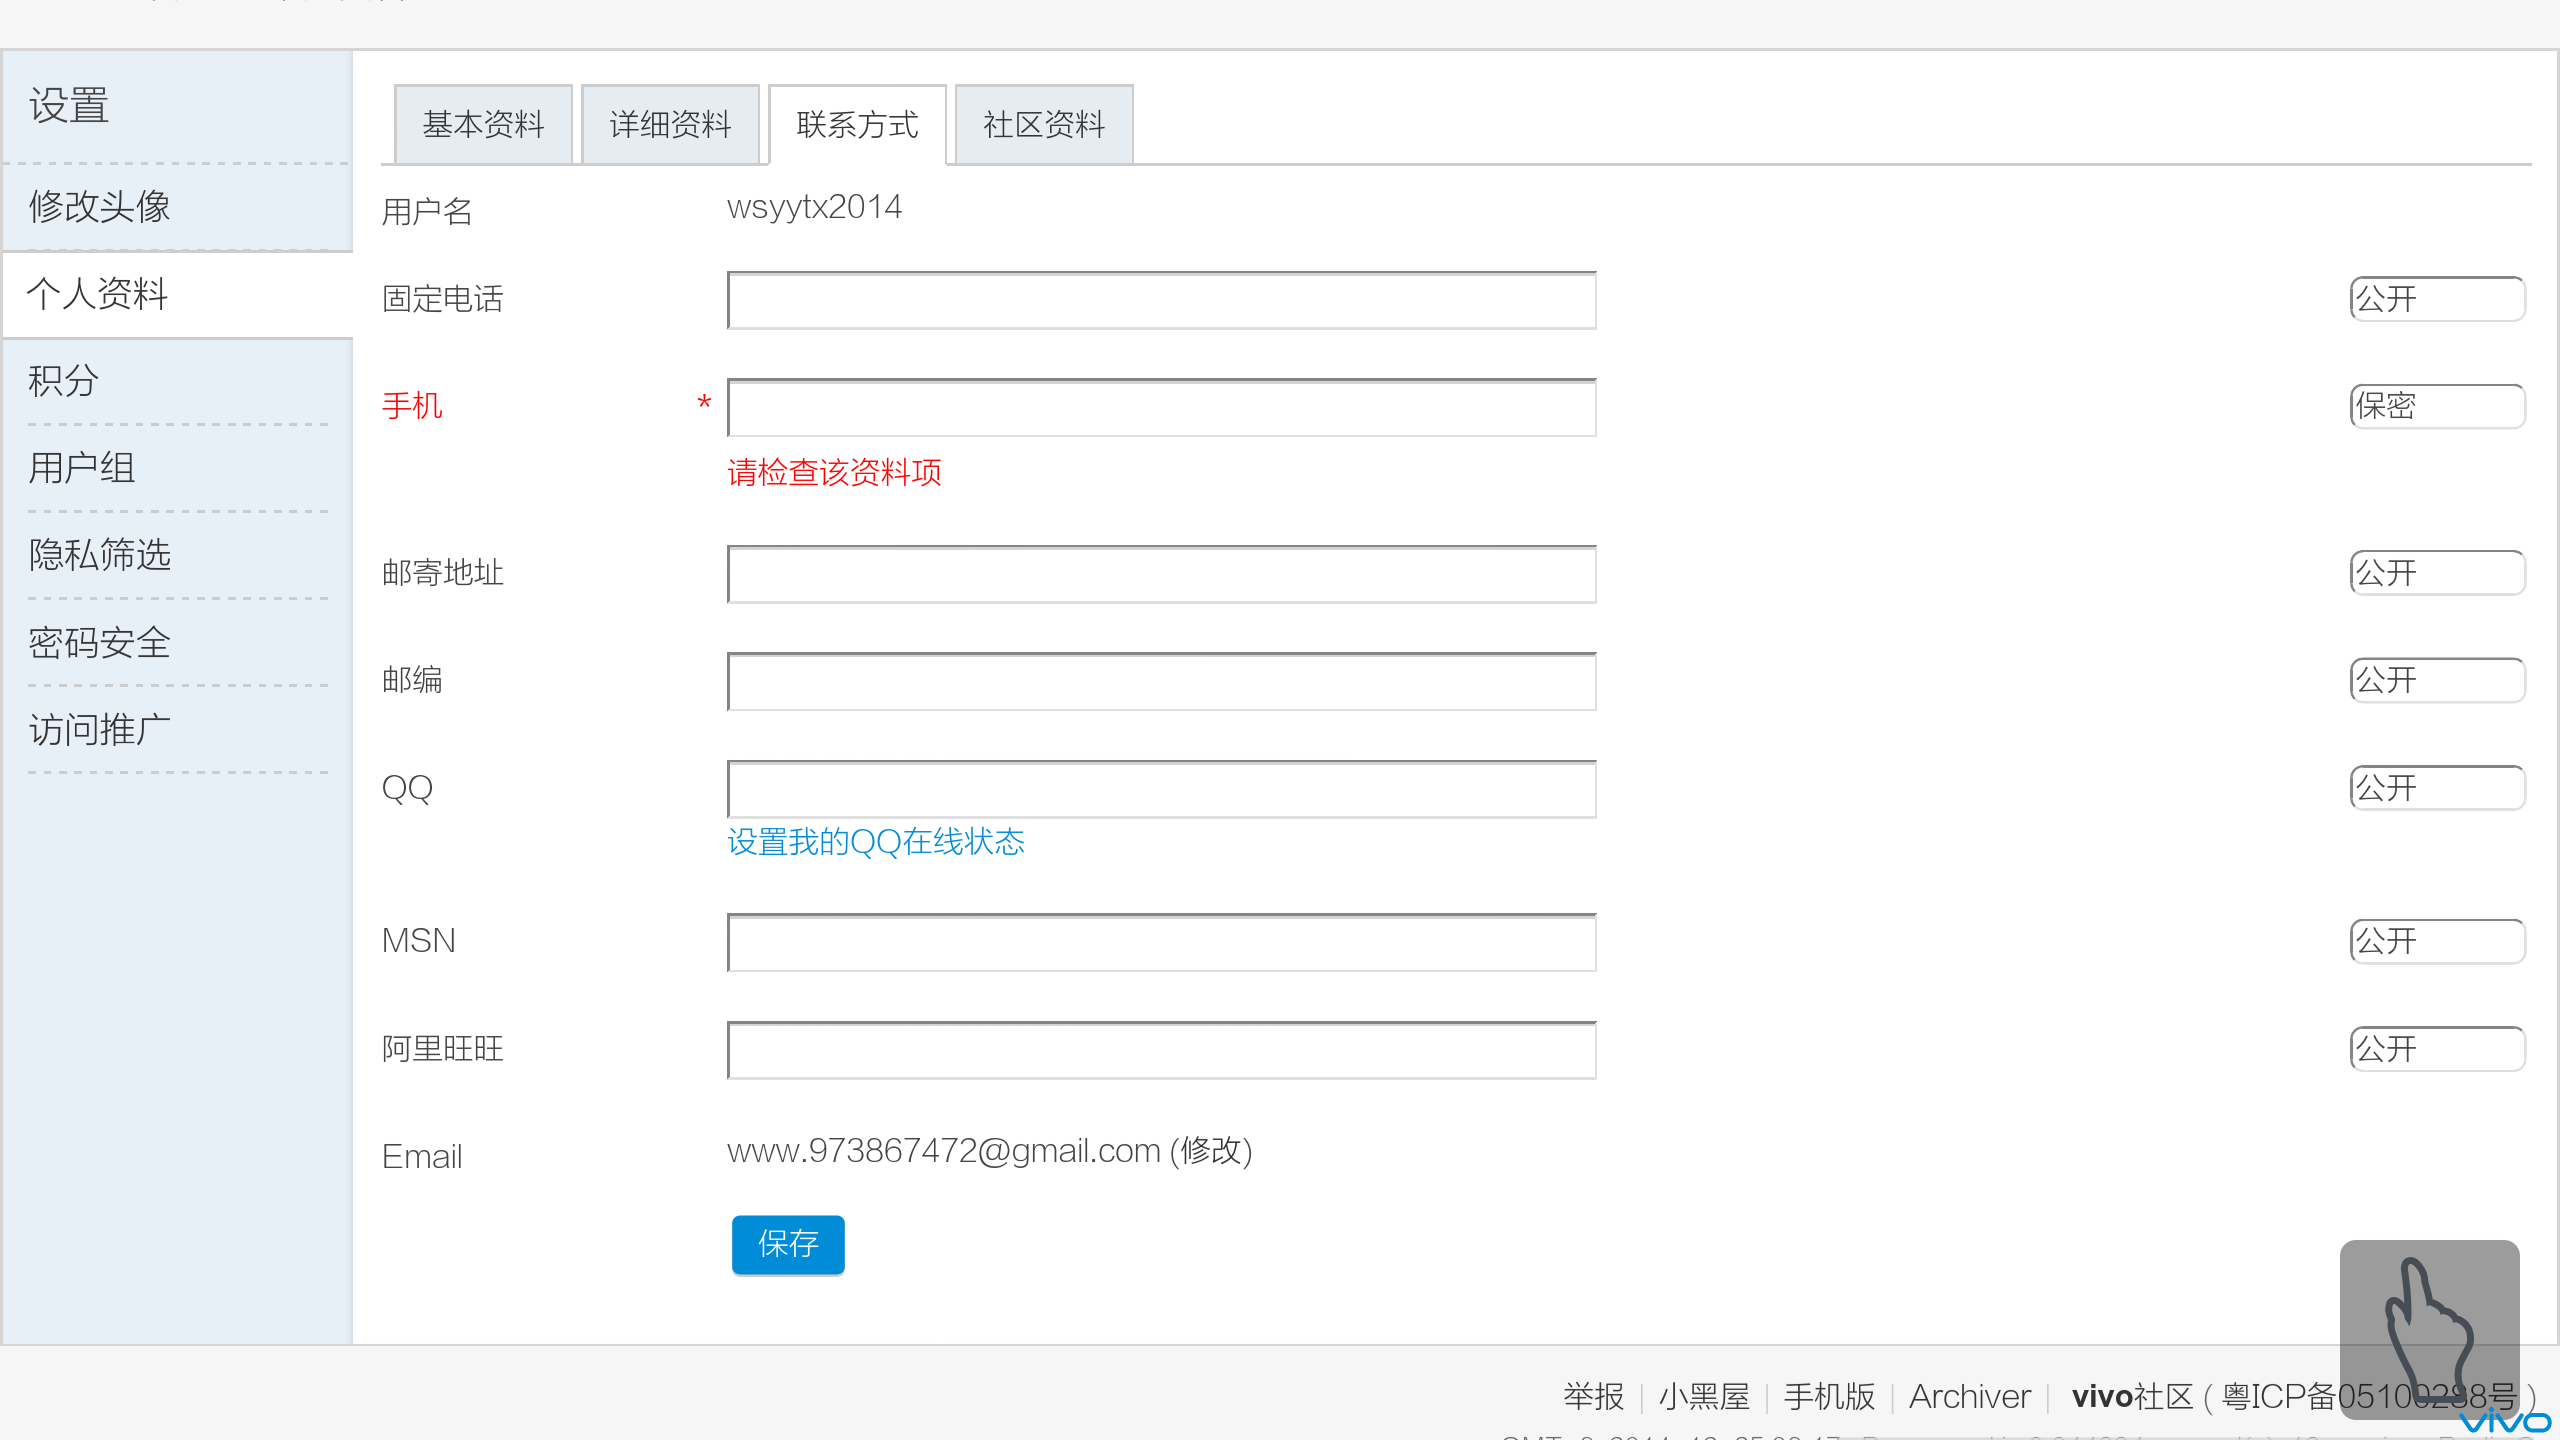Focus the 阿里旺旺 input field
This screenshot has height=1440, width=2560.
pyautogui.click(x=1162, y=1050)
